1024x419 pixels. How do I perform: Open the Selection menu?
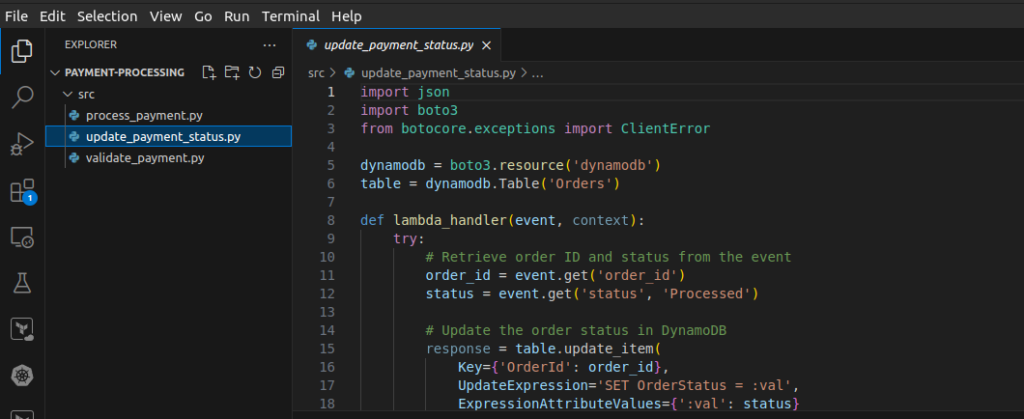click(107, 16)
